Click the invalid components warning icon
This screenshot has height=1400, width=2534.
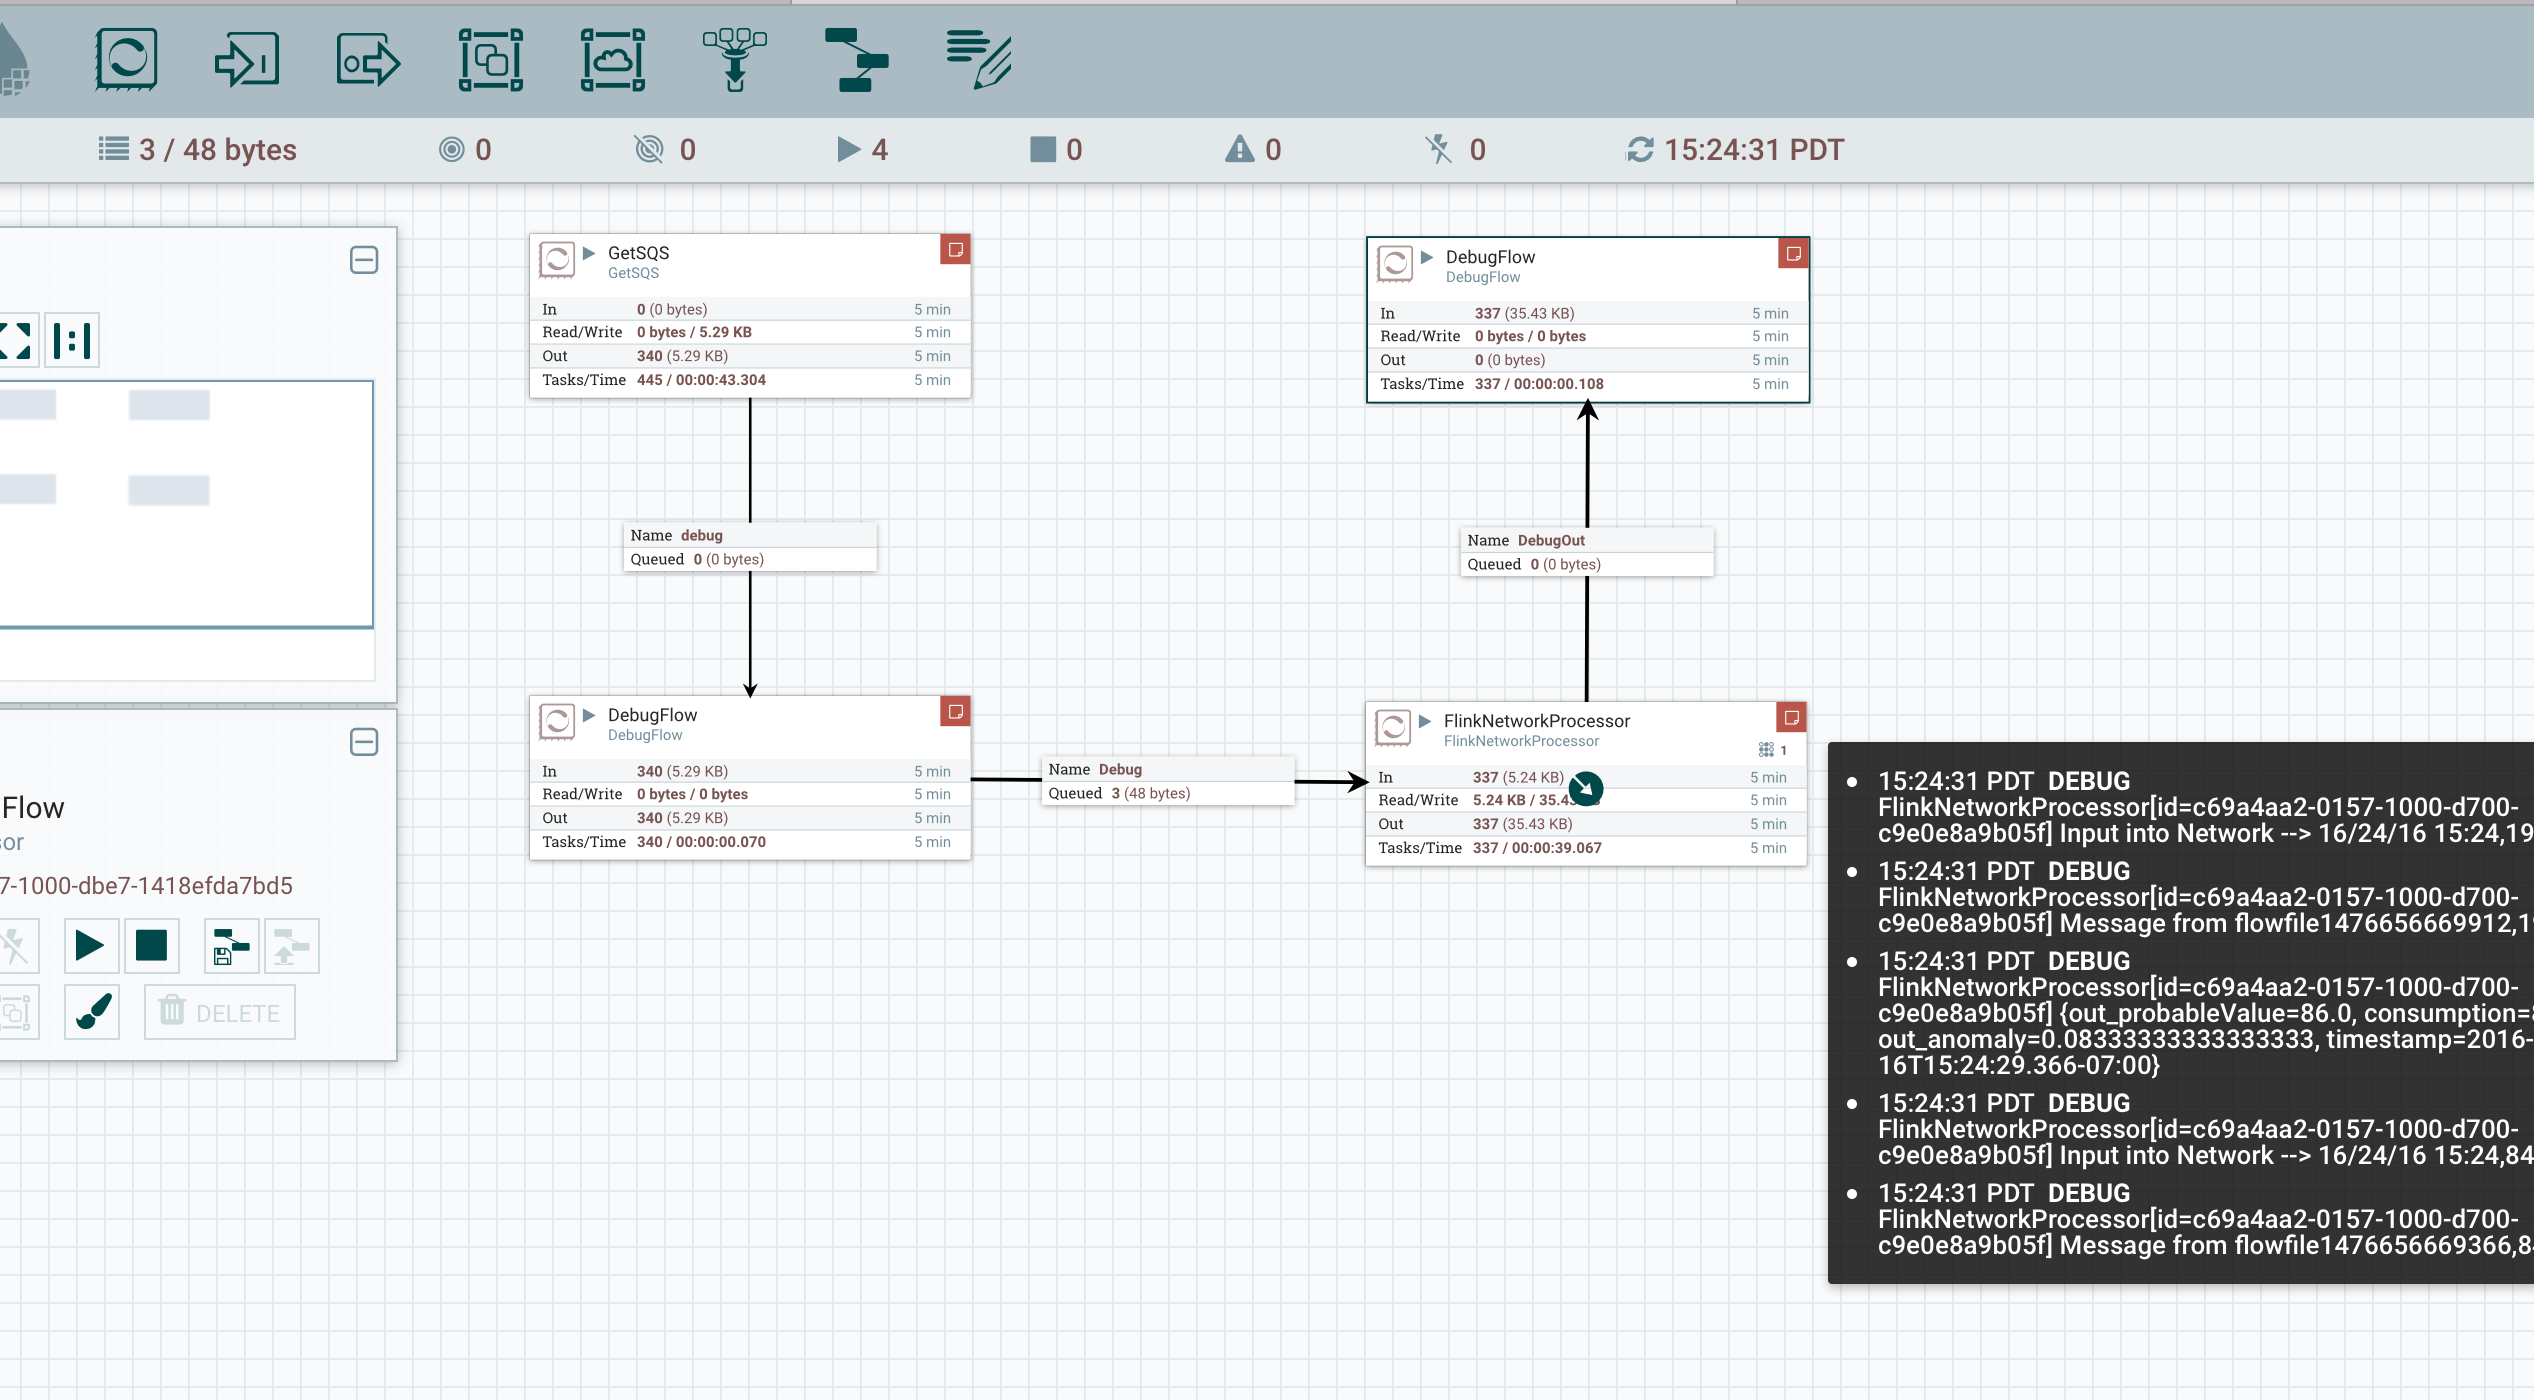click(x=1239, y=149)
